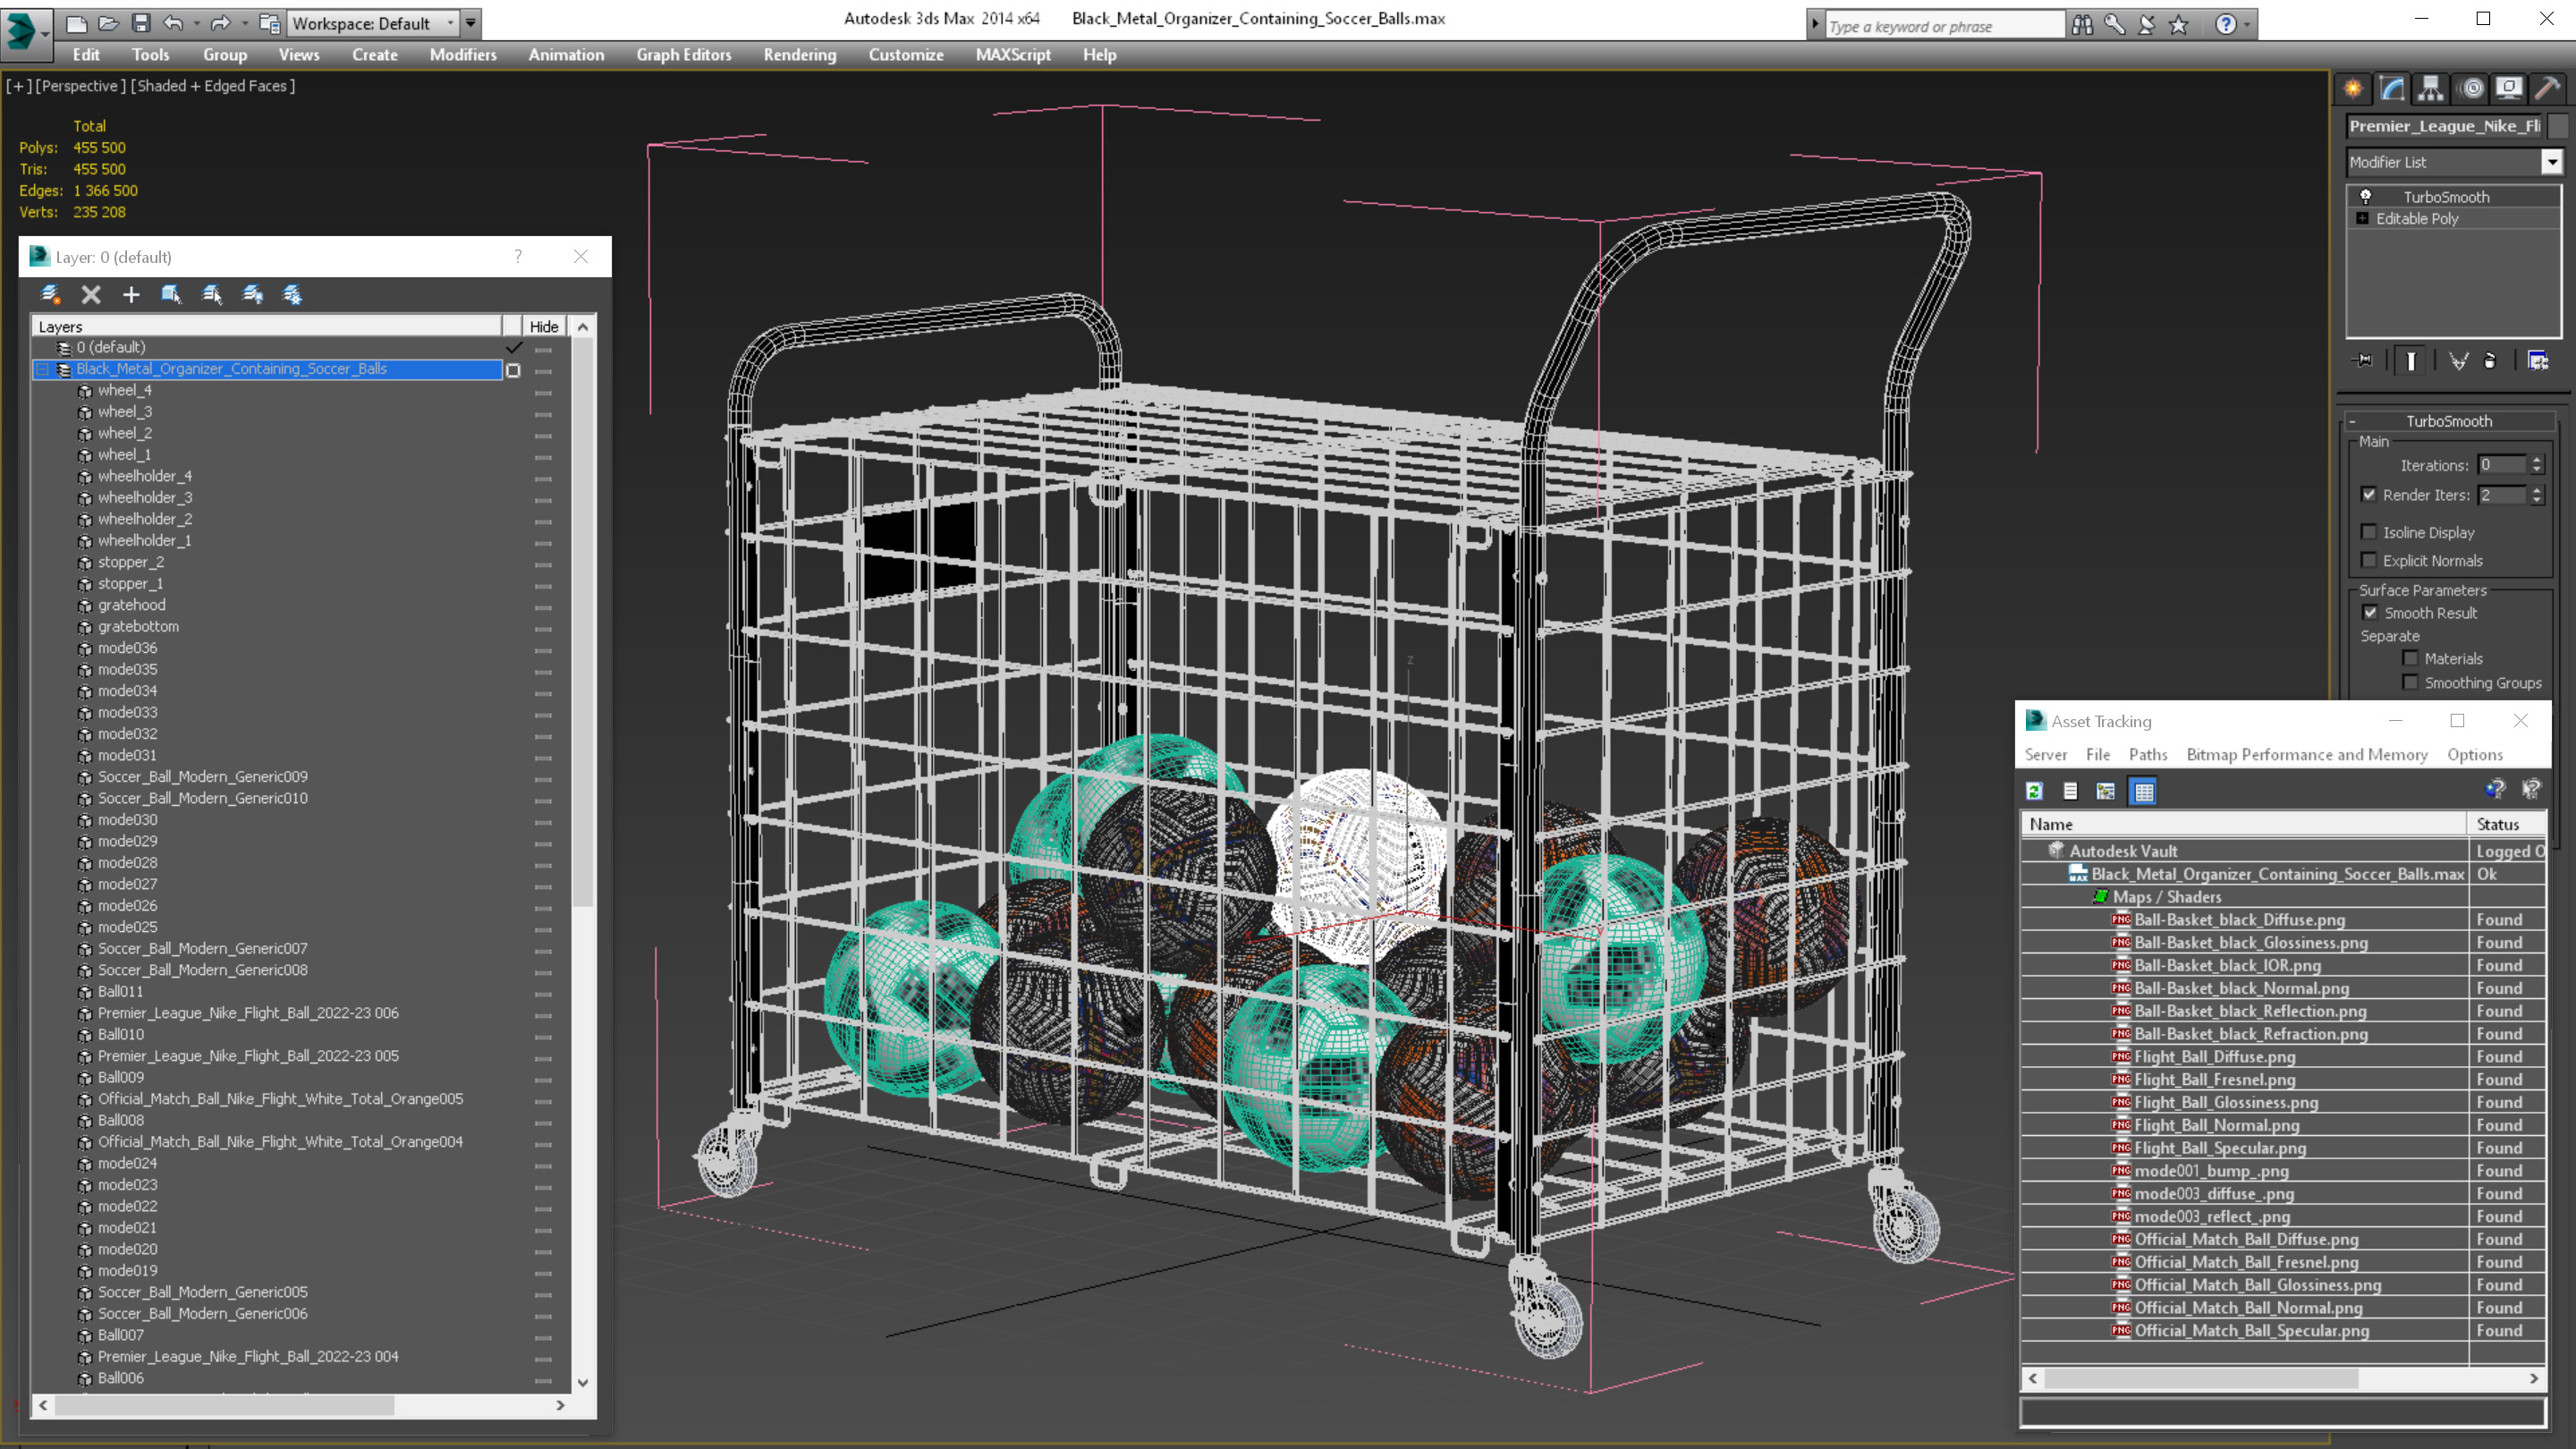Toggle Show End Result in modifier stack

(2411, 361)
